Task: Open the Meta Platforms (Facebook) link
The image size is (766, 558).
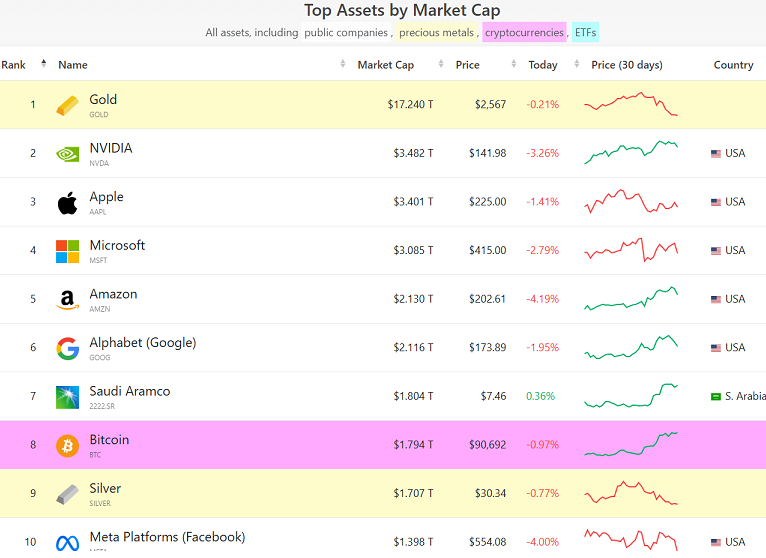Action: tap(168, 537)
